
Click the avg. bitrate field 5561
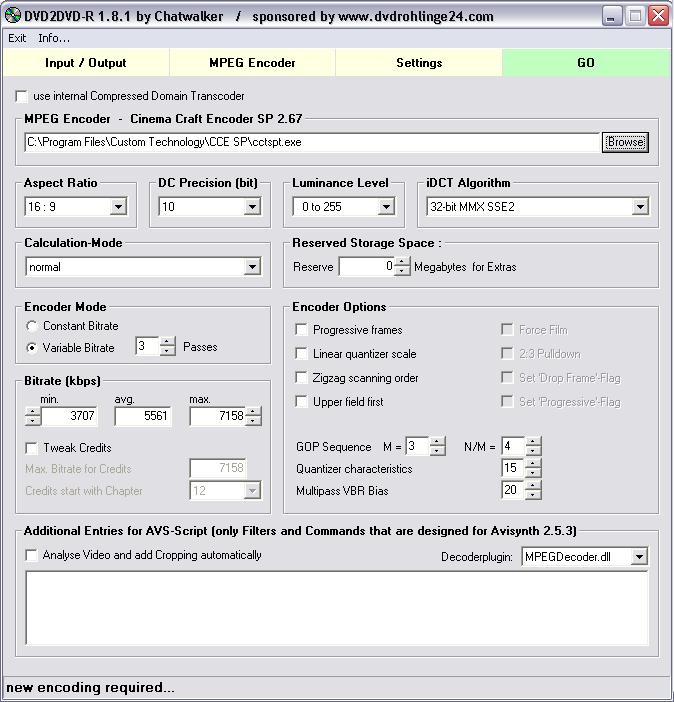(x=143, y=416)
